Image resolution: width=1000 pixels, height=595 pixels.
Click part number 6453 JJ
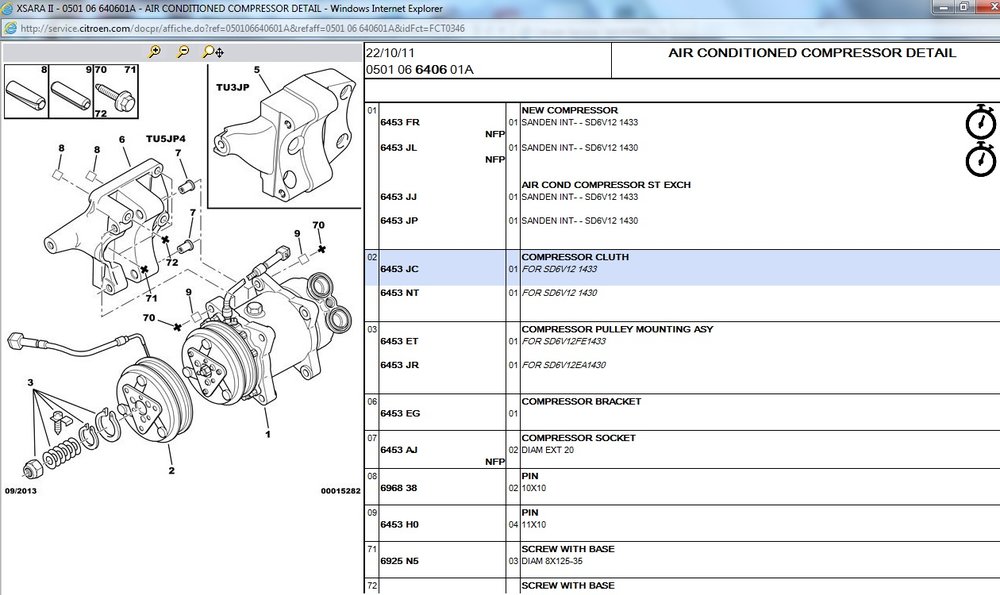pos(399,197)
